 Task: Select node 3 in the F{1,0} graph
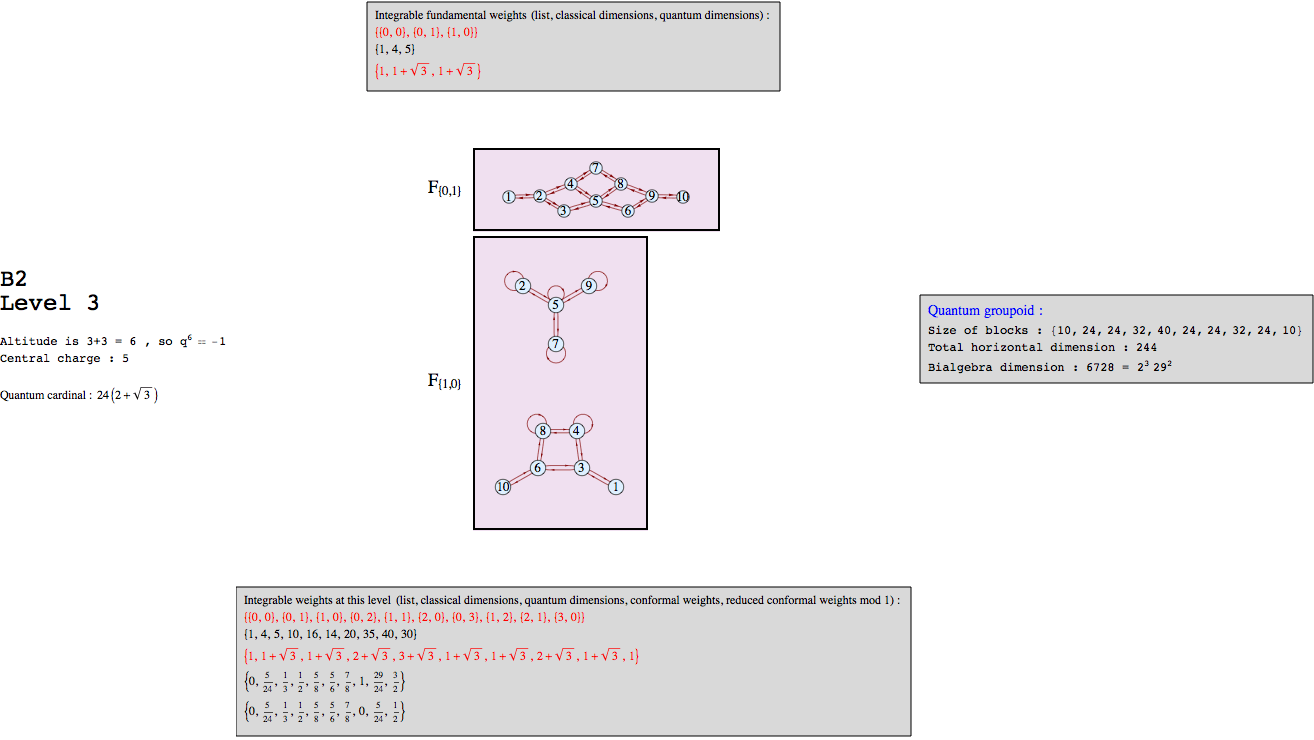[x=581, y=468]
